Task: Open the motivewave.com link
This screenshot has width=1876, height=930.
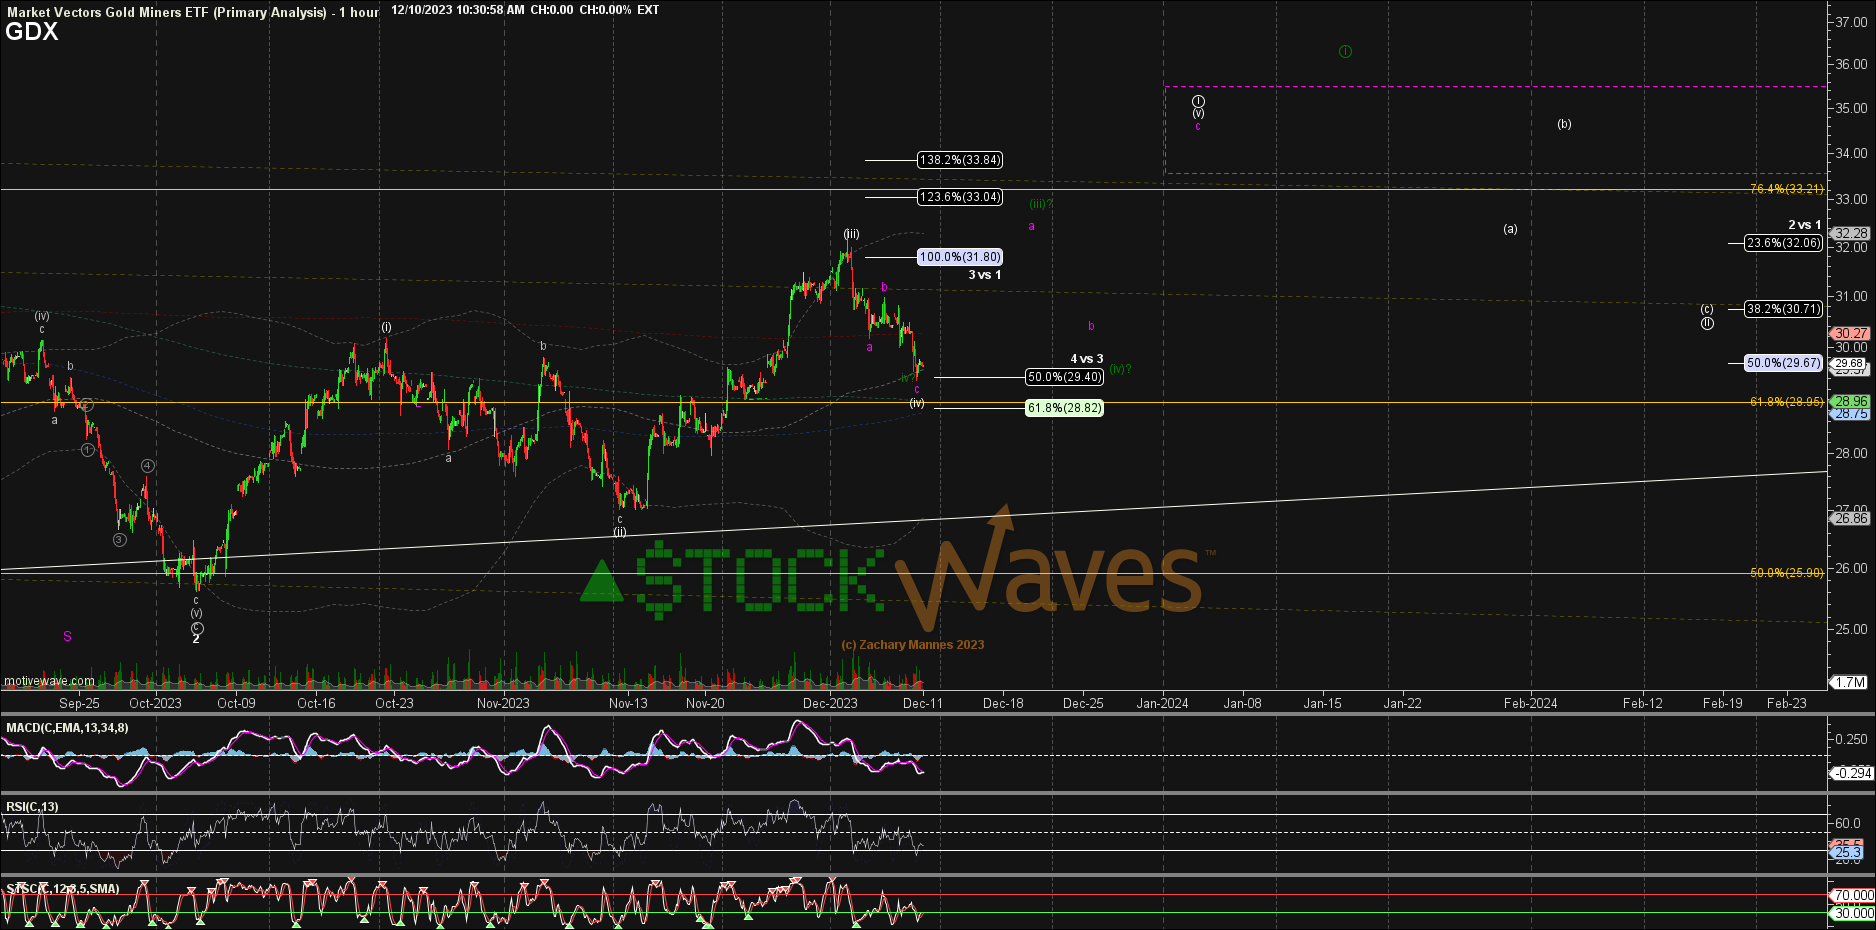Action: point(50,682)
